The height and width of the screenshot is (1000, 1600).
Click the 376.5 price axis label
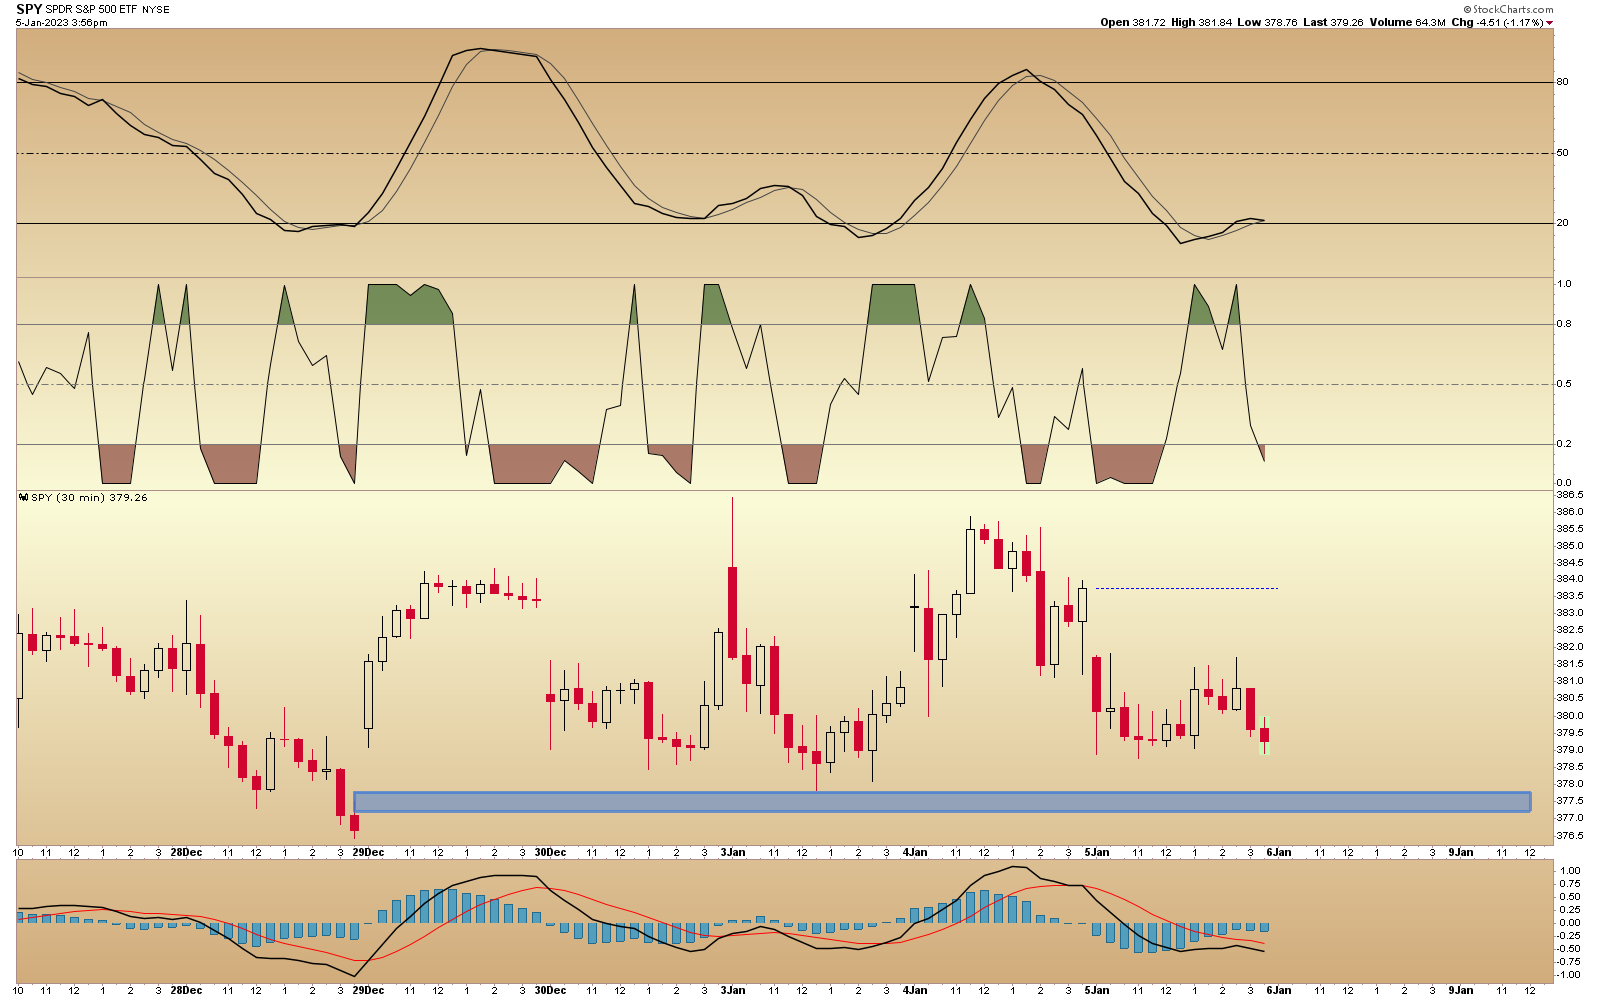click(x=1570, y=836)
